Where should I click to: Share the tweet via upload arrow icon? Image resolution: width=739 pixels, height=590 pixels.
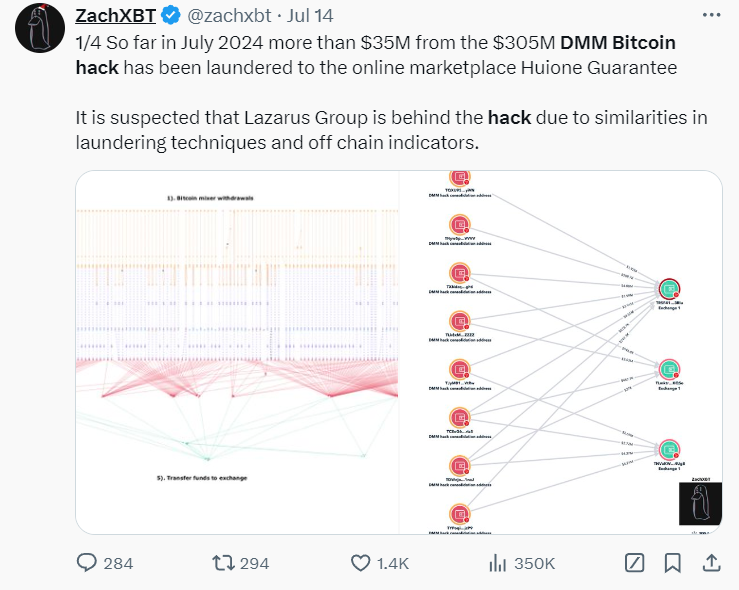coord(710,563)
